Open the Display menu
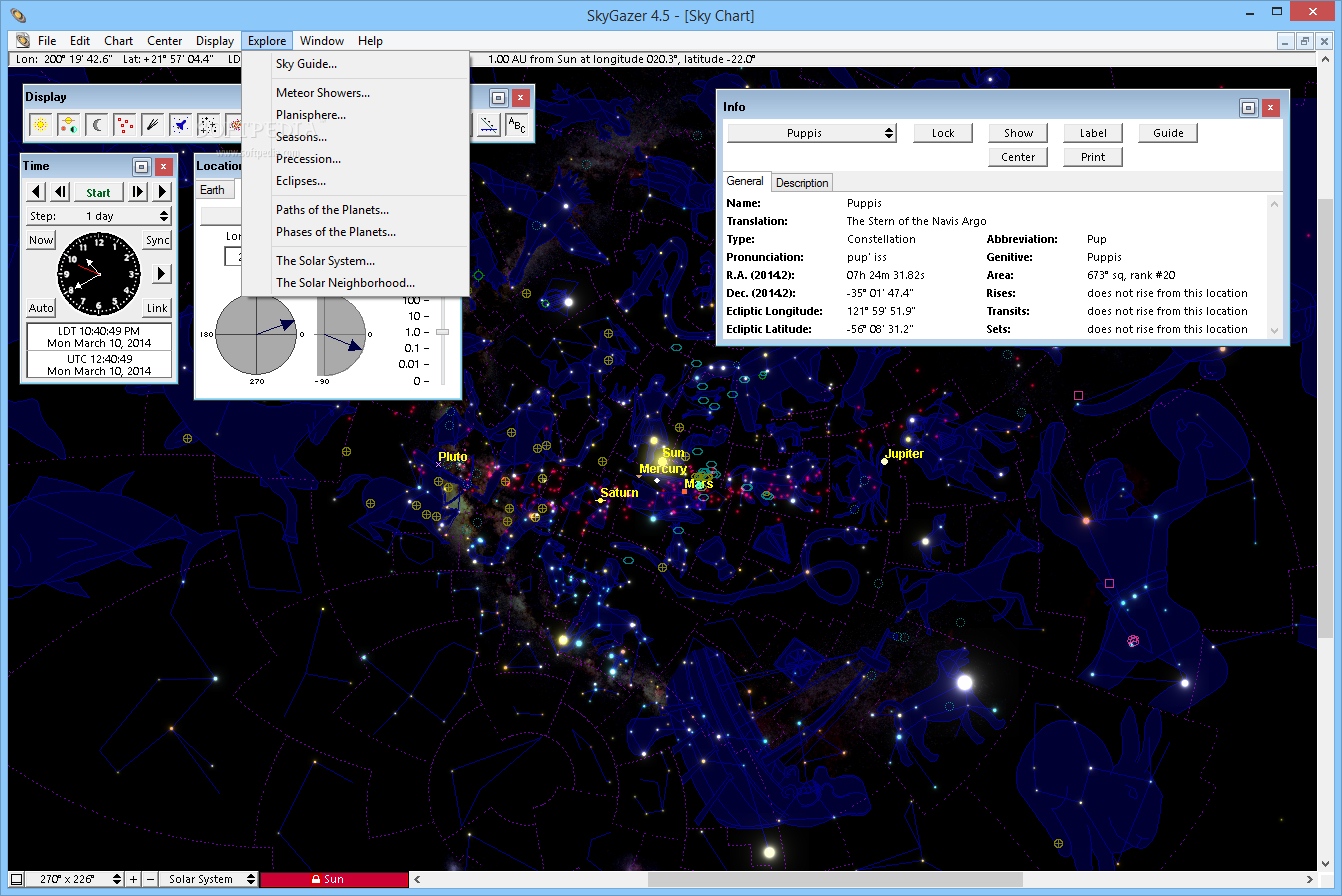Viewport: 1342px width, 896px height. coord(214,41)
